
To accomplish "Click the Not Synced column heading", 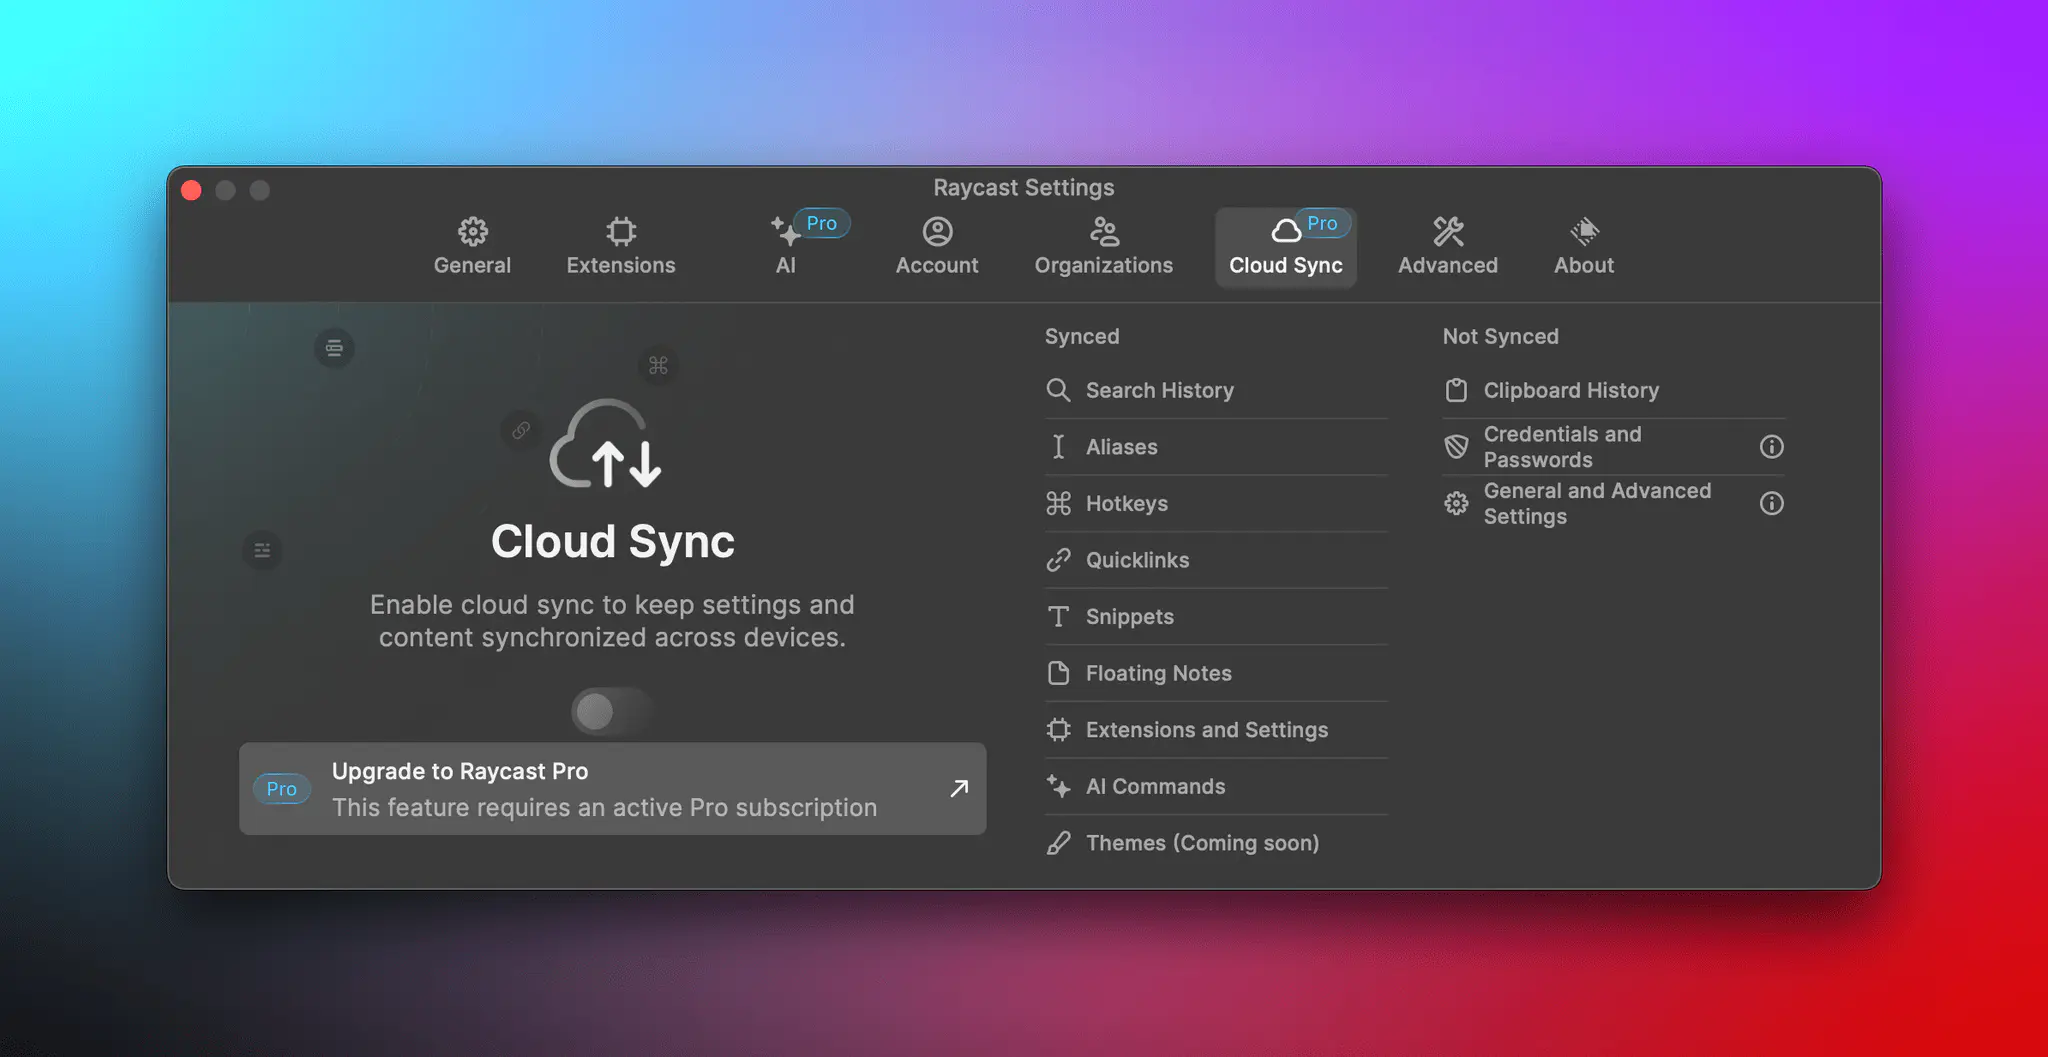I will 1500,336.
